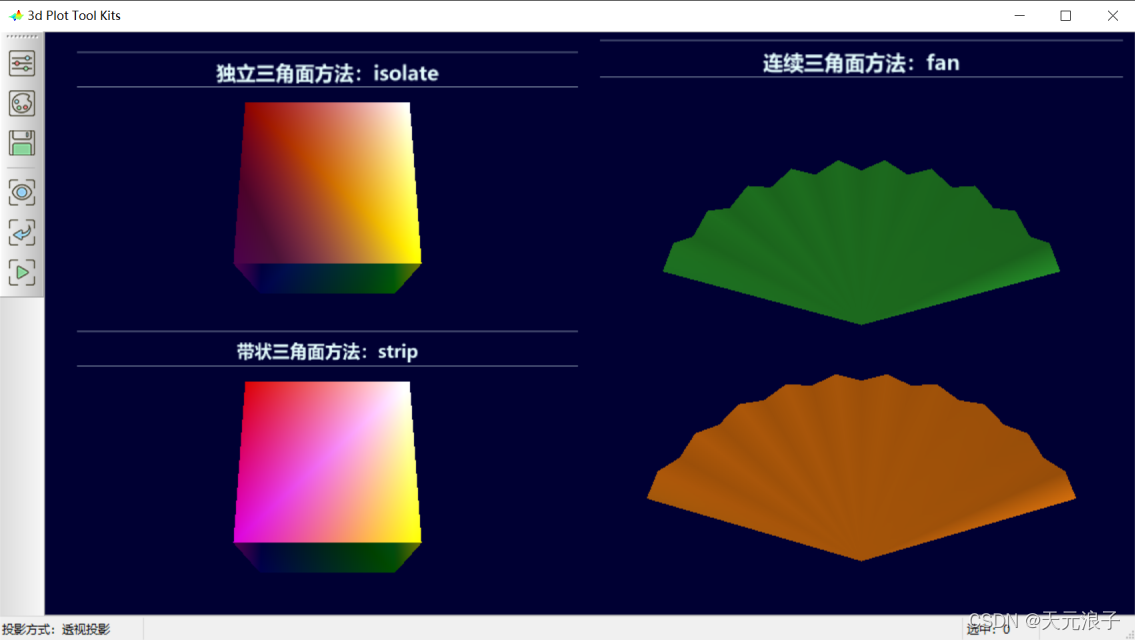1135x640 pixels.
Task: Click the title '连续三角面方法: fan'
Action: point(861,63)
